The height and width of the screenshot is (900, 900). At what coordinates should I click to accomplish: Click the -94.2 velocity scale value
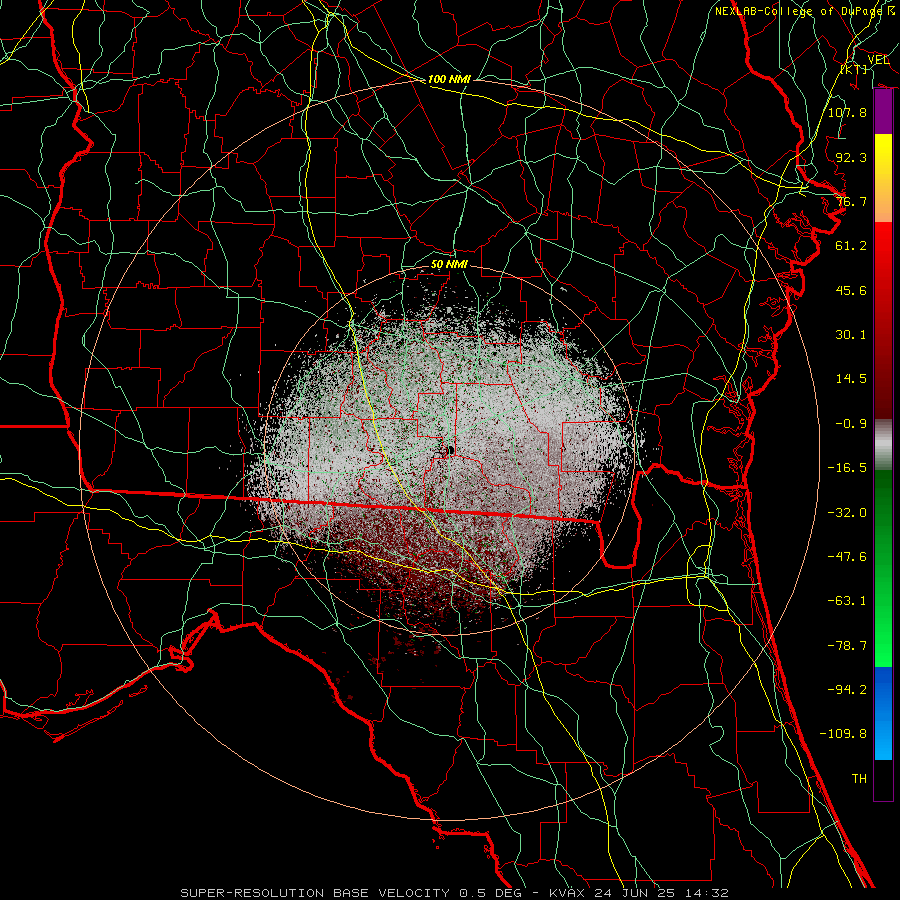tap(847, 689)
